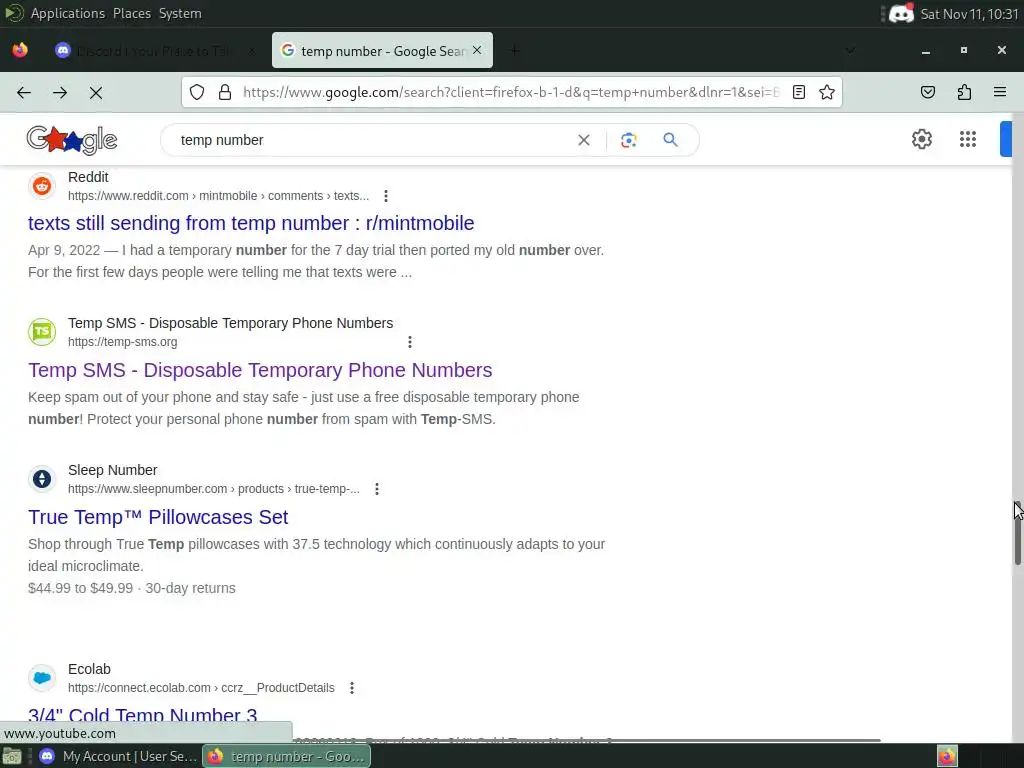The height and width of the screenshot is (768, 1024).
Task: Click the Firefox tray icon at bottom right
Action: 947,756
